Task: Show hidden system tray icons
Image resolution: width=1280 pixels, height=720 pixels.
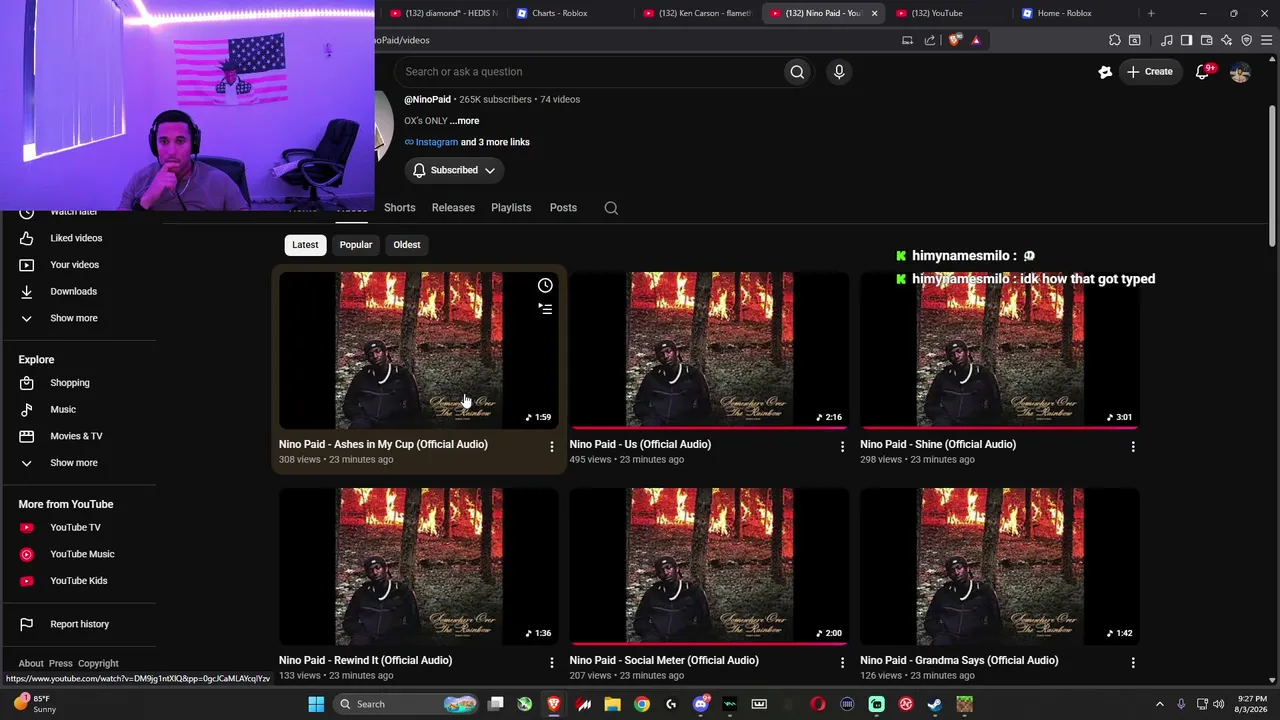Action: tap(1160, 704)
